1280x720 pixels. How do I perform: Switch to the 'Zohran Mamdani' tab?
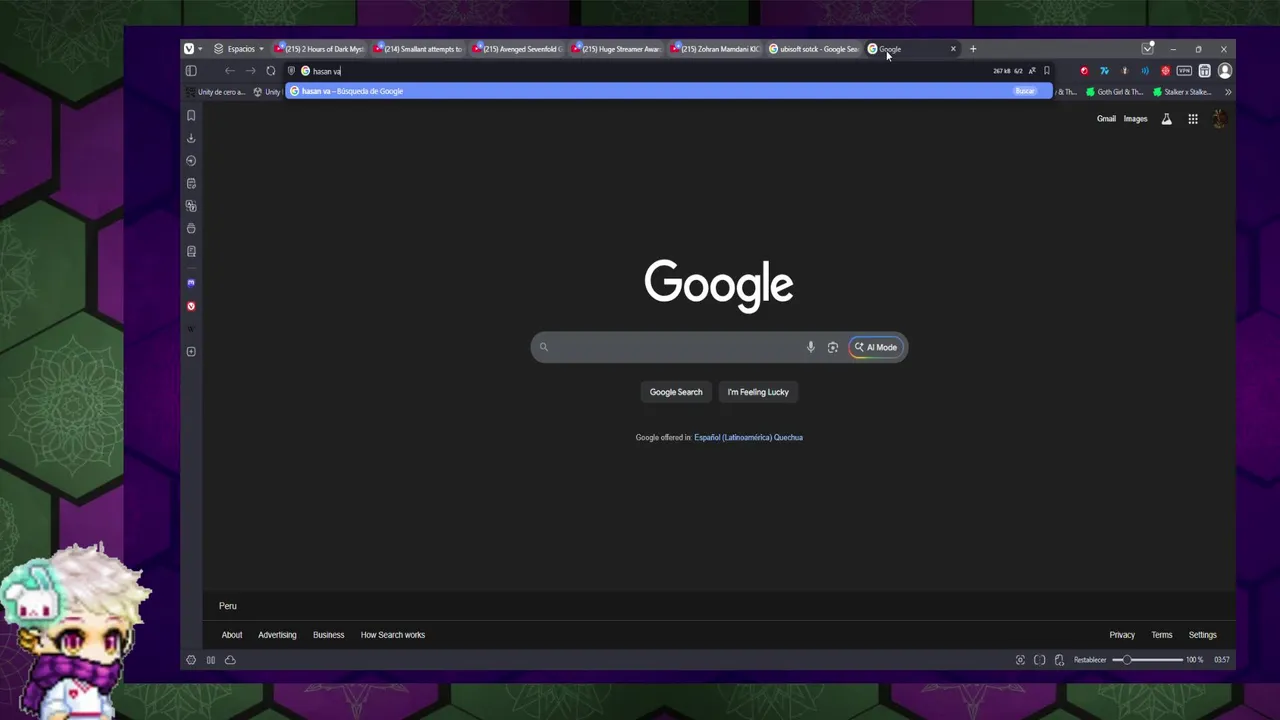tap(716, 49)
